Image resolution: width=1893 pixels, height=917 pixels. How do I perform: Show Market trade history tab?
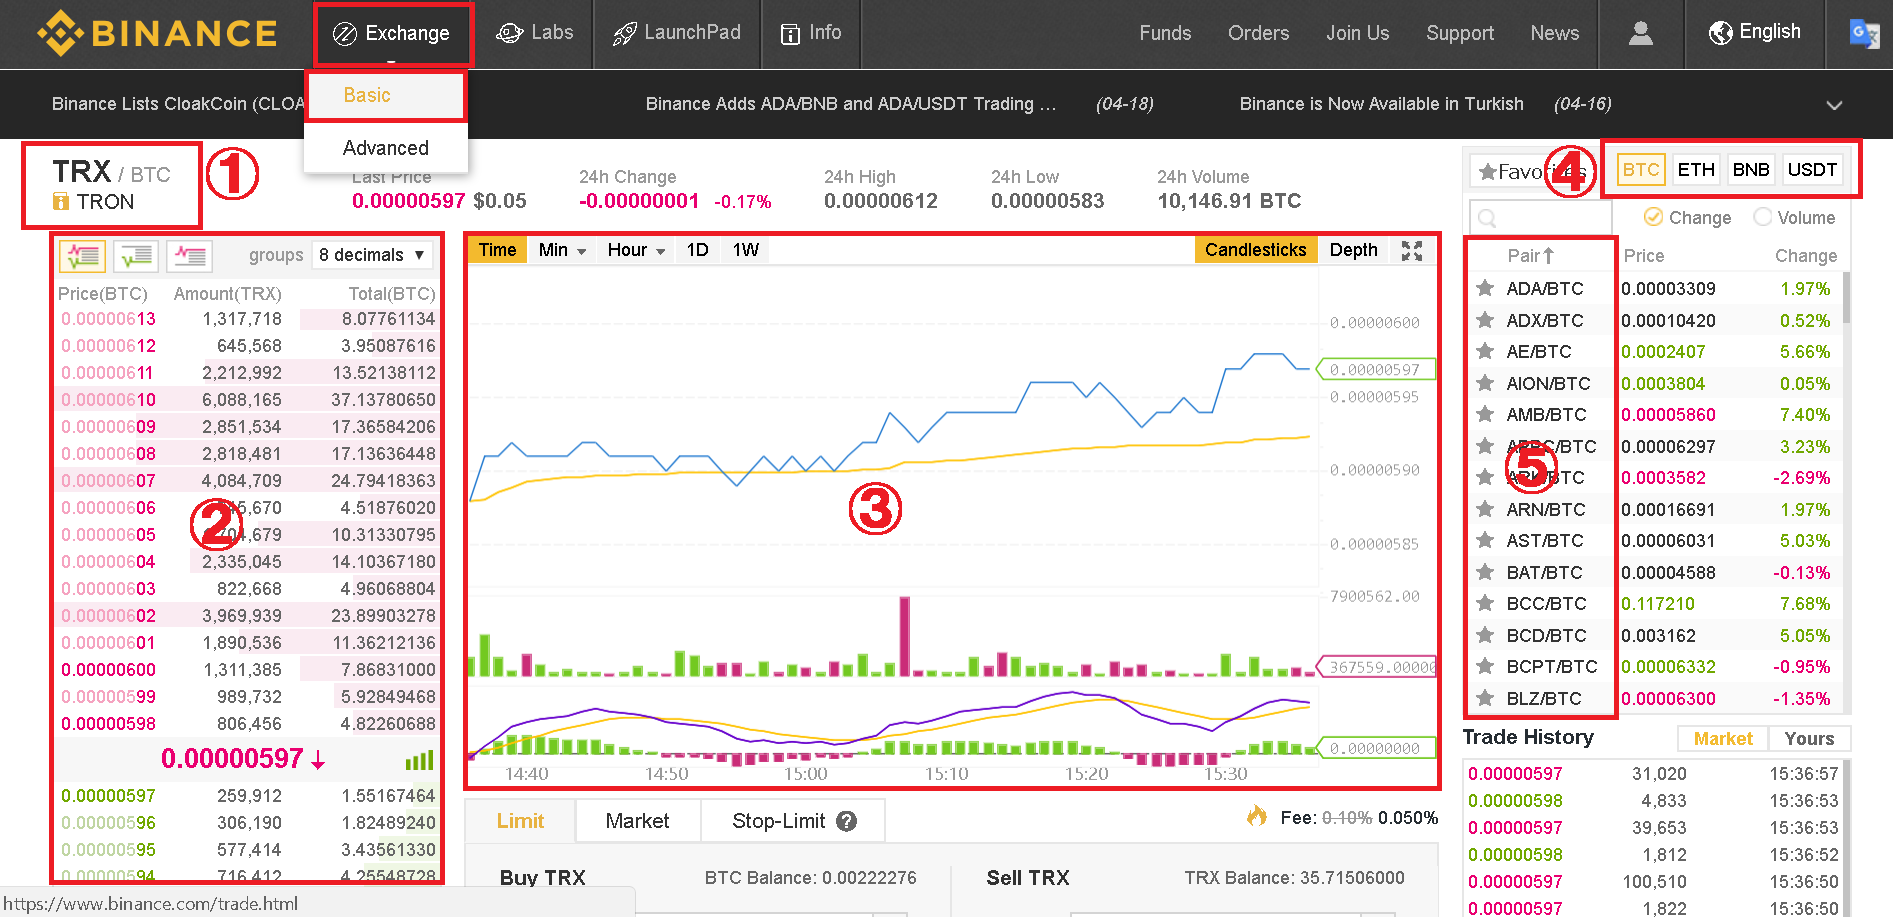[x=1723, y=739]
